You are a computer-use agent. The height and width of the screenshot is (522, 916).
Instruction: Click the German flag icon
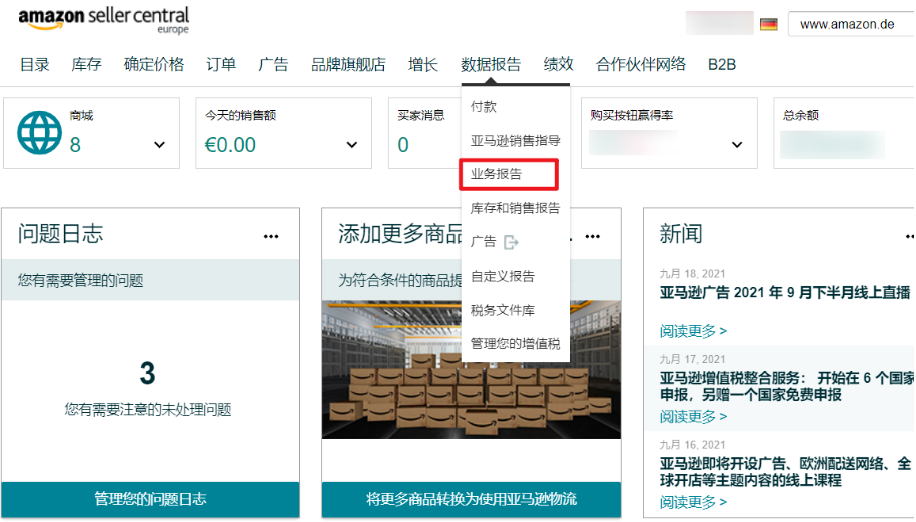coord(768,25)
